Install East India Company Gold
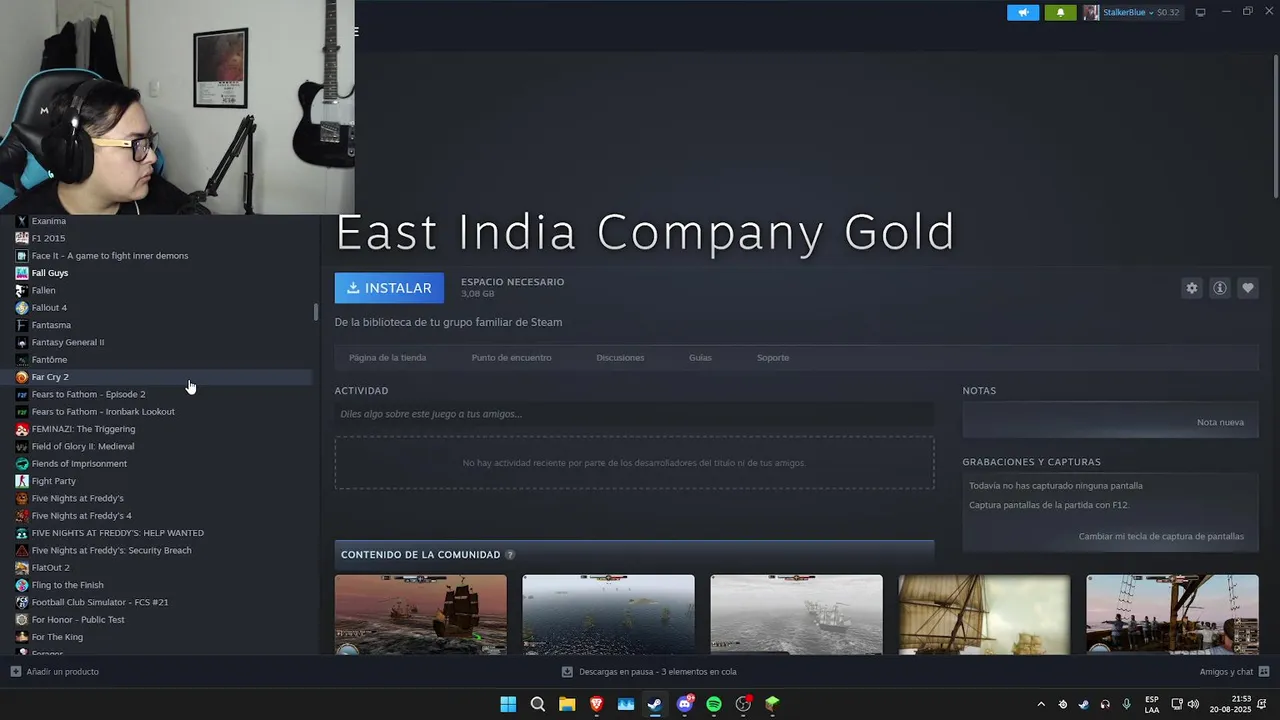The image size is (1280, 720). [389, 288]
